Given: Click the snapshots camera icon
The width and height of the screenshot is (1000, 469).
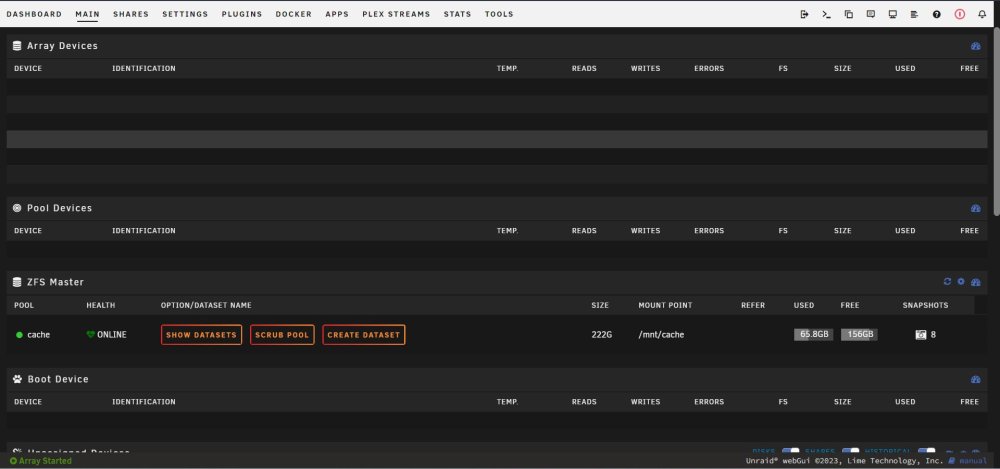Looking at the screenshot, I should (x=921, y=334).
